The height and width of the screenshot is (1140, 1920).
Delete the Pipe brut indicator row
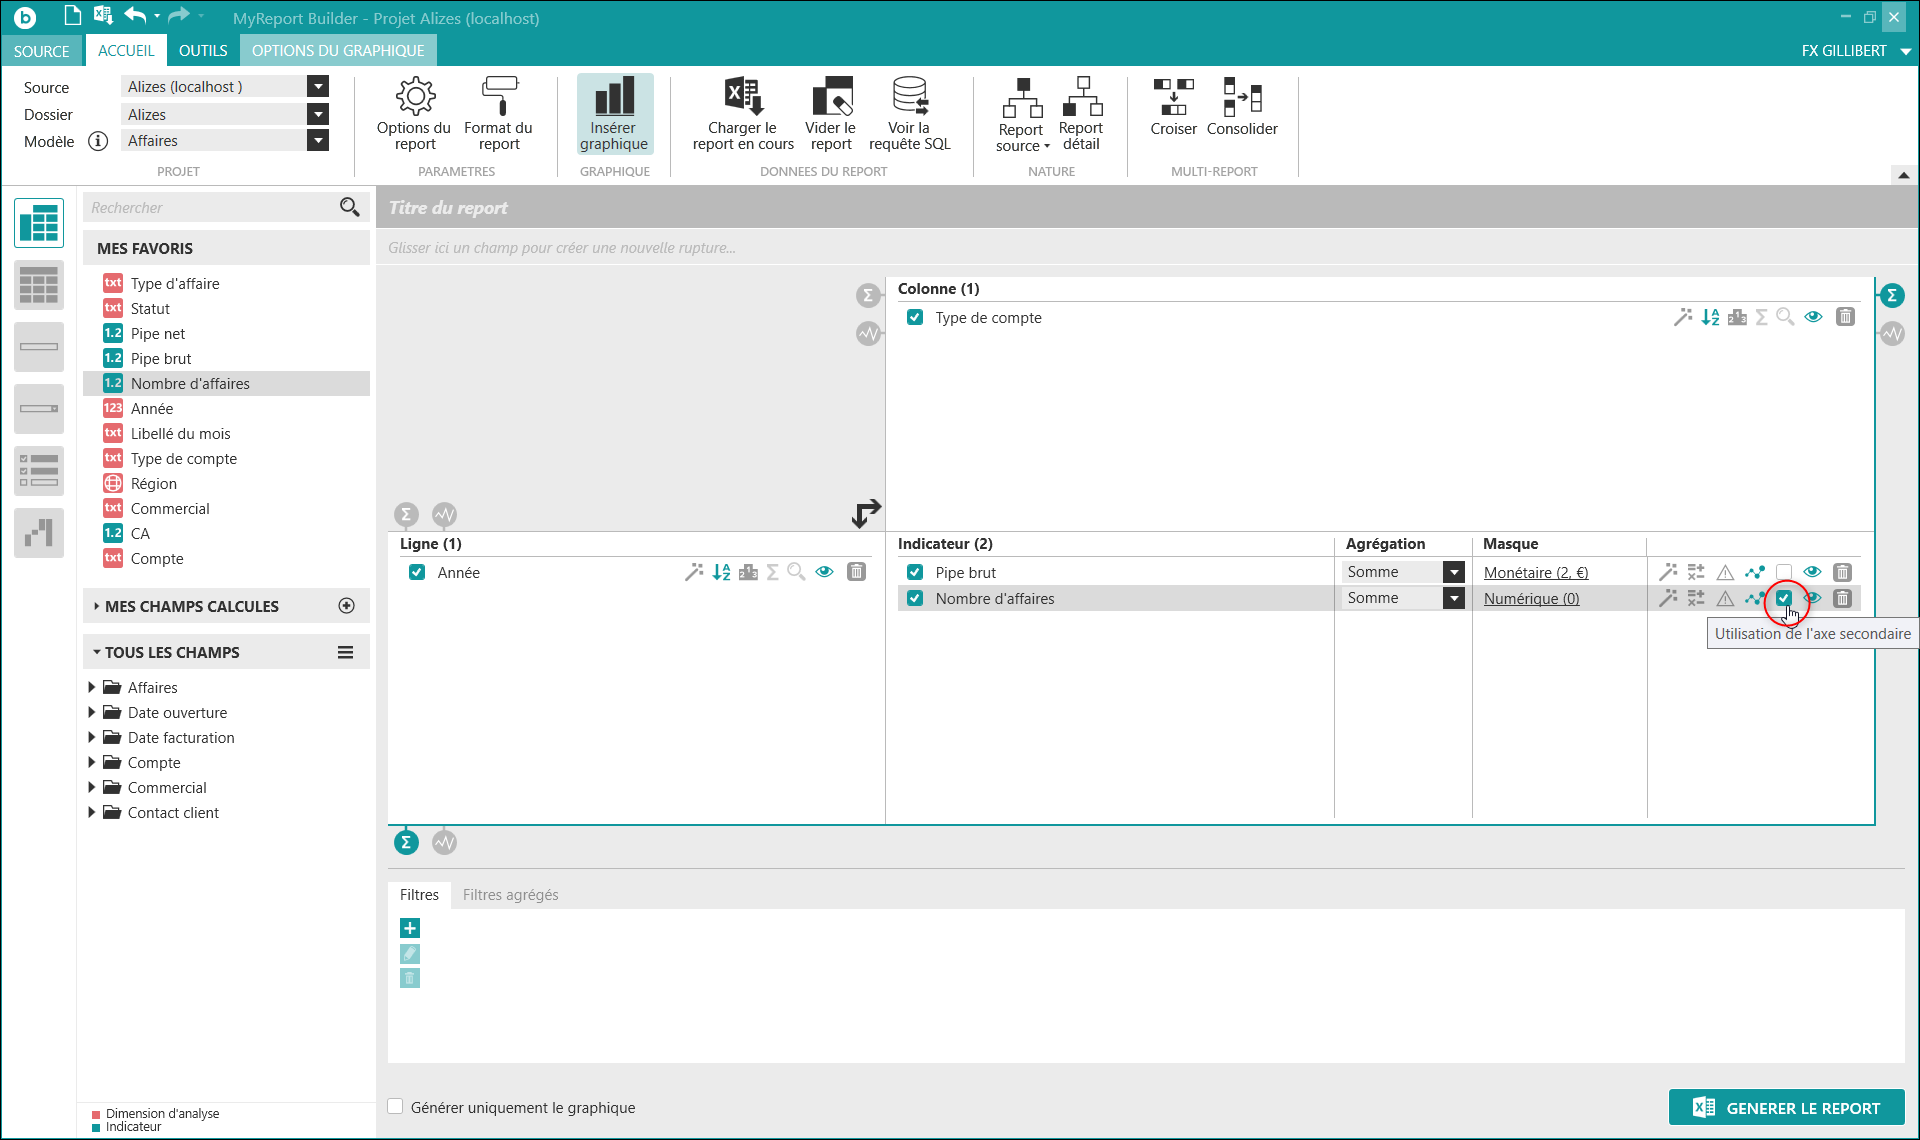click(x=1842, y=572)
